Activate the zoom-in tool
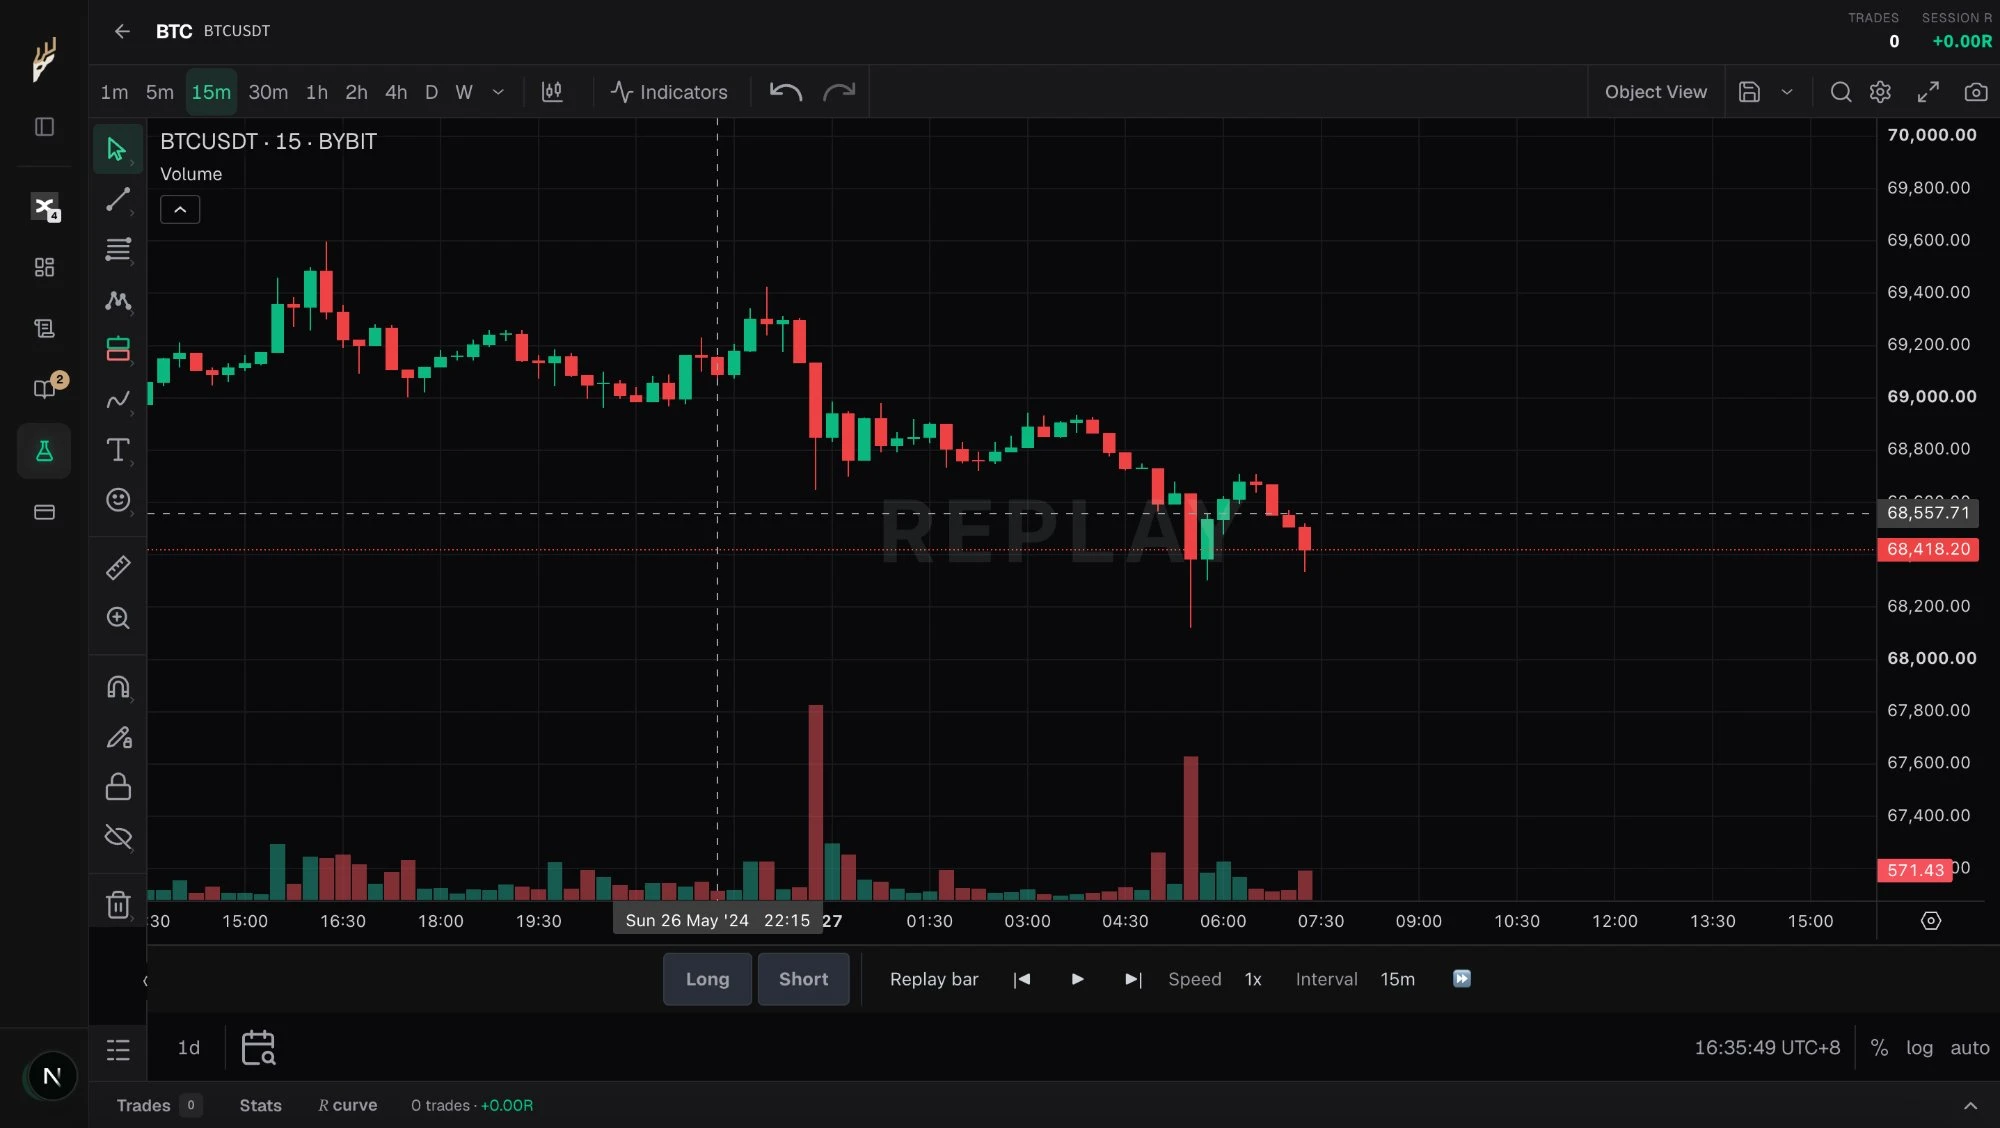 click(x=118, y=618)
